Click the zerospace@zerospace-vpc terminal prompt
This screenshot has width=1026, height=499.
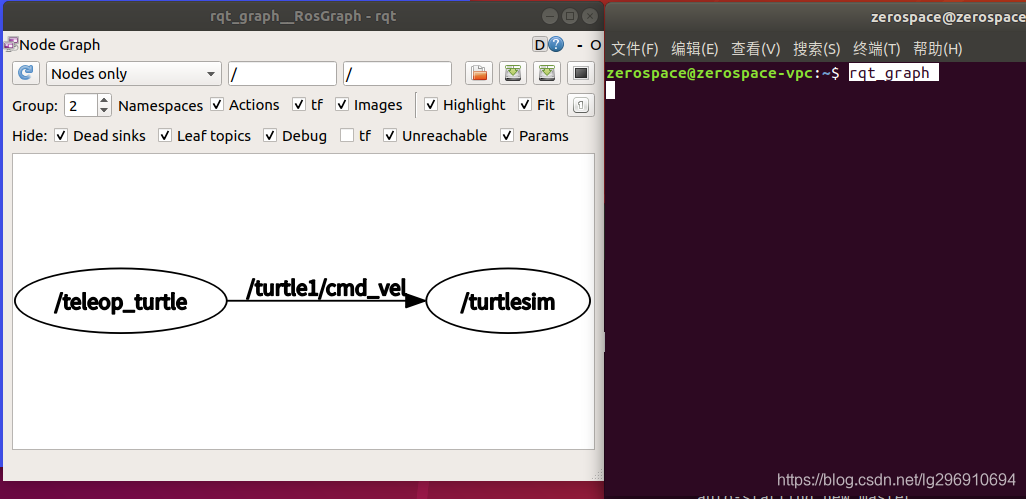722,73
